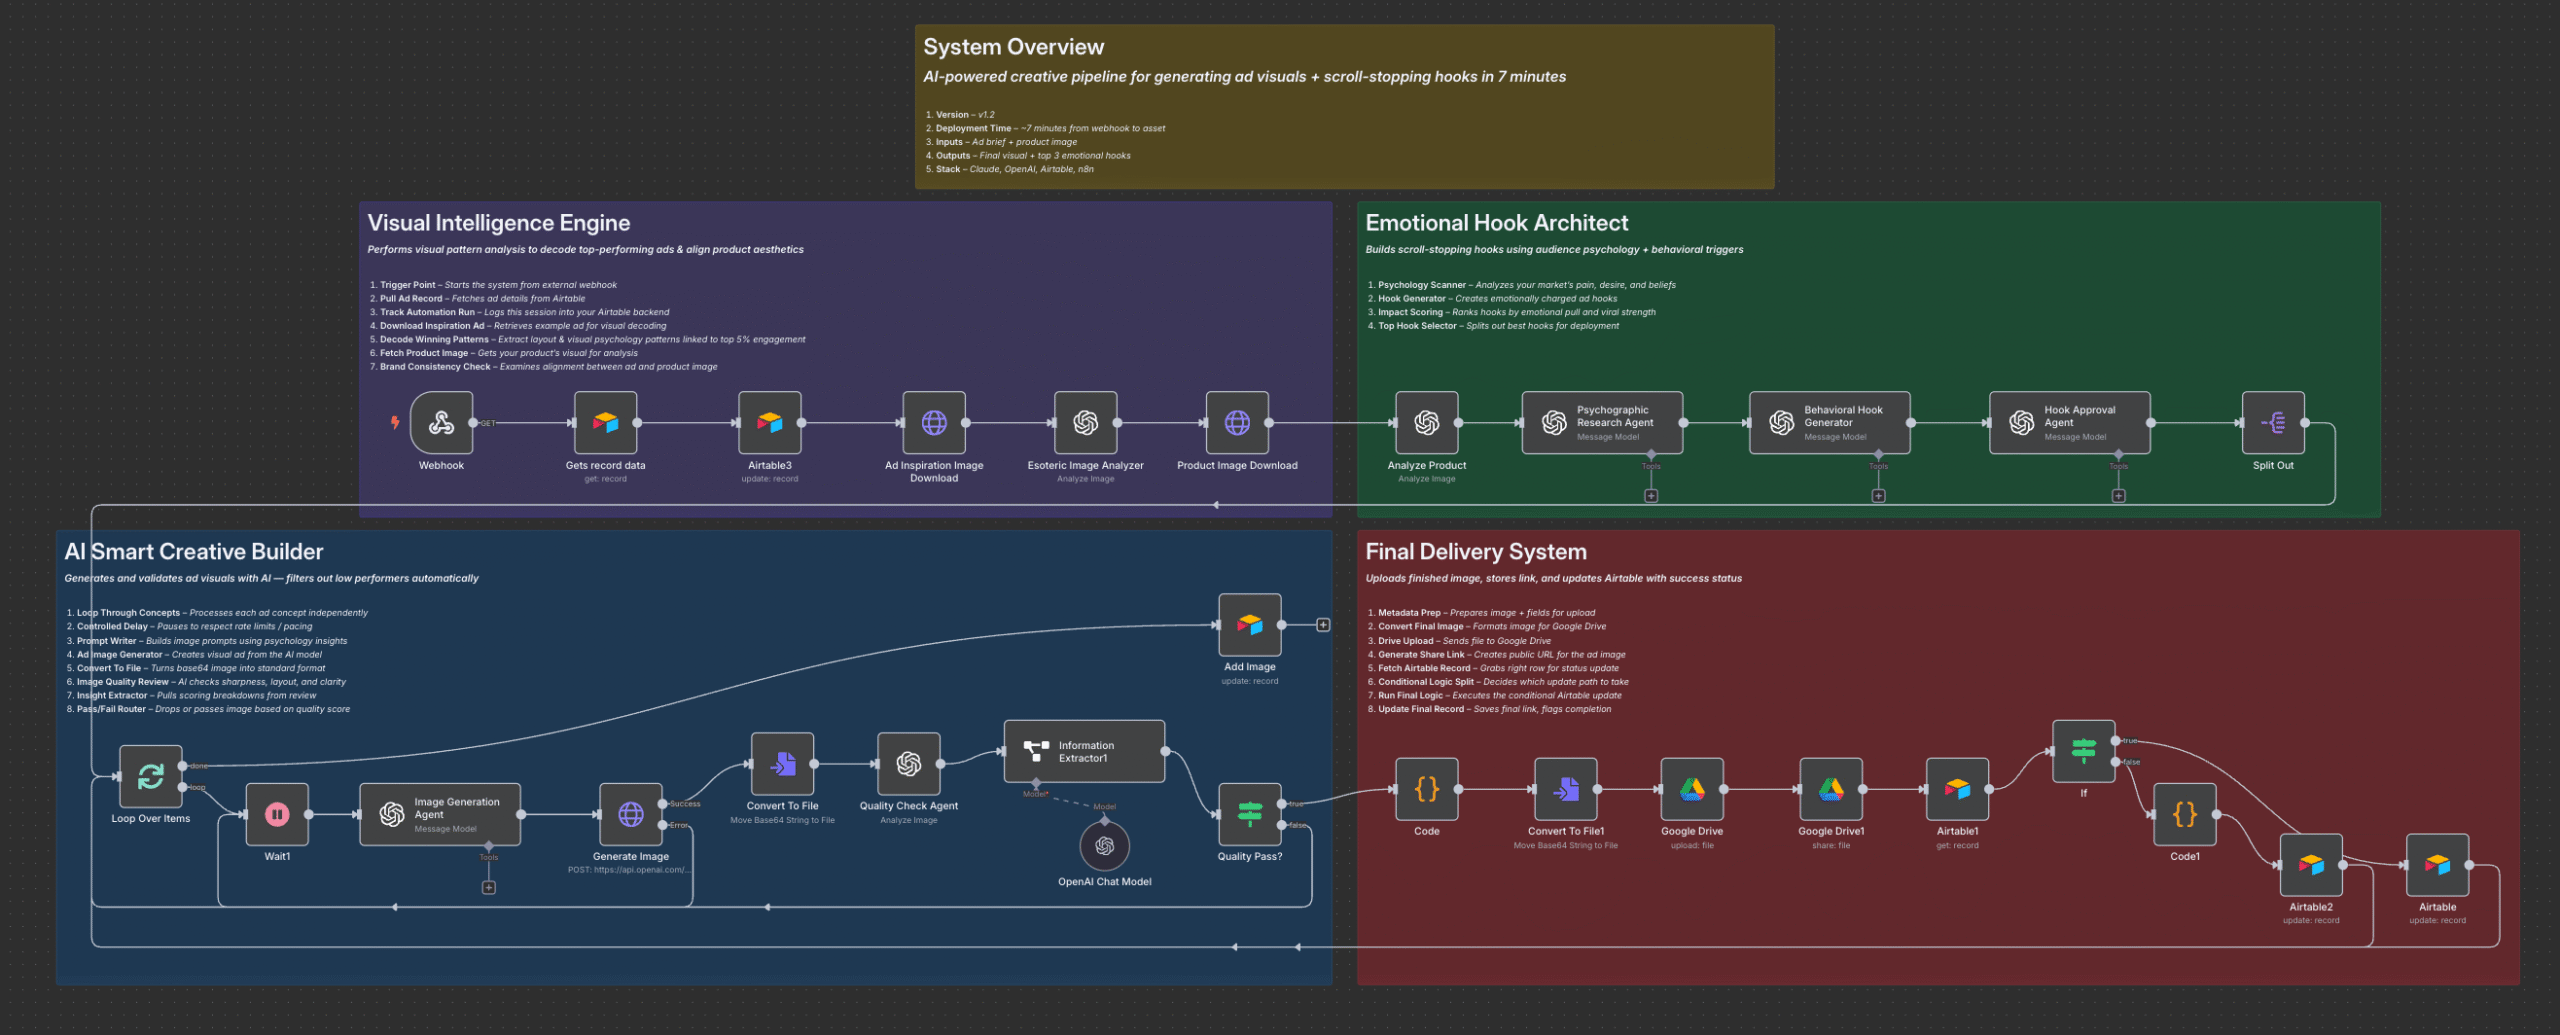Add tool under Image Generation Agent
Screen dimensions: 2560x1035
[x=488, y=887]
